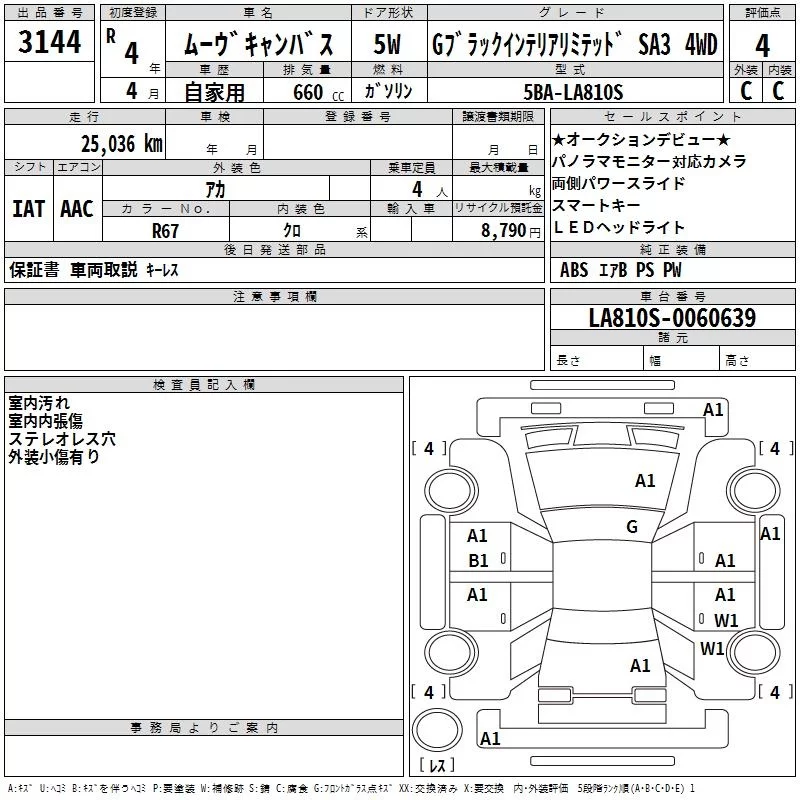Select the 出品番号 header
The height and width of the screenshot is (800, 800).
pyautogui.click(x=49, y=13)
